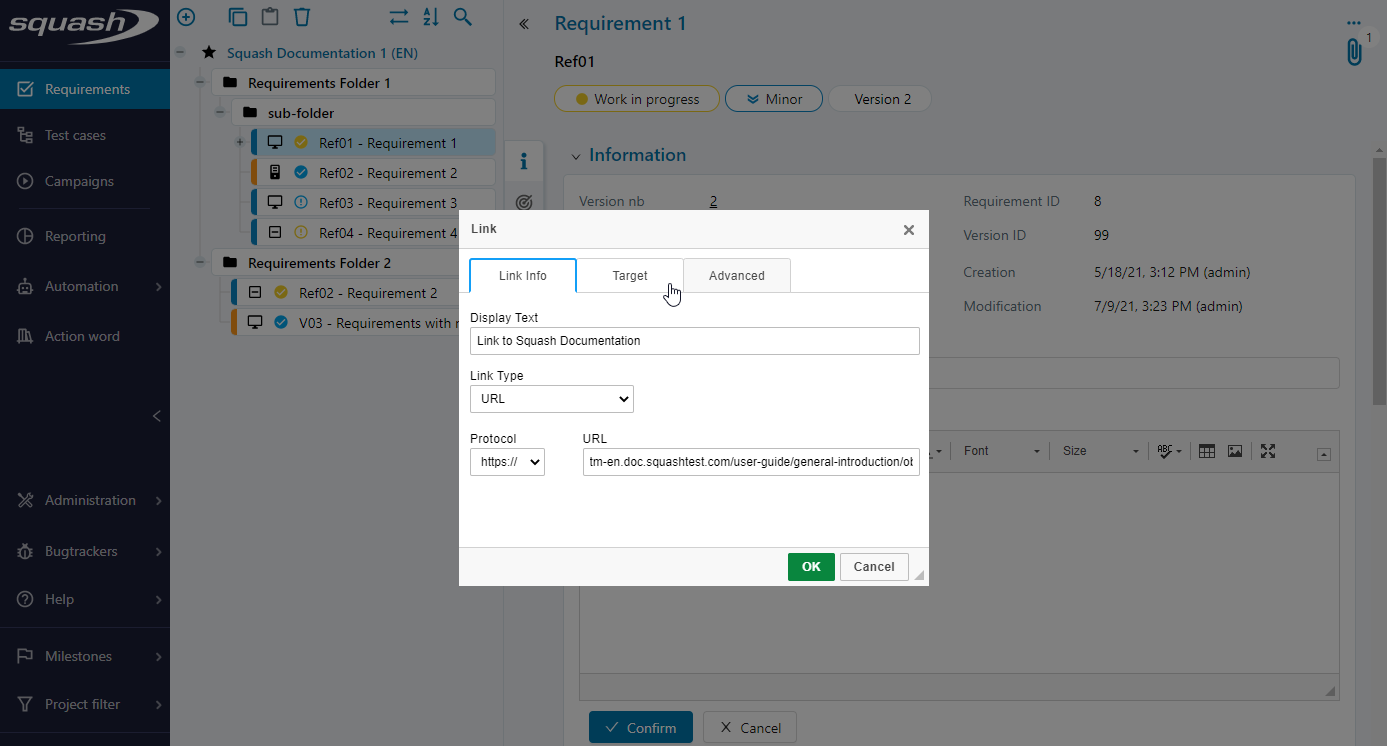Click the paste clipboard icon

click(269, 17)
